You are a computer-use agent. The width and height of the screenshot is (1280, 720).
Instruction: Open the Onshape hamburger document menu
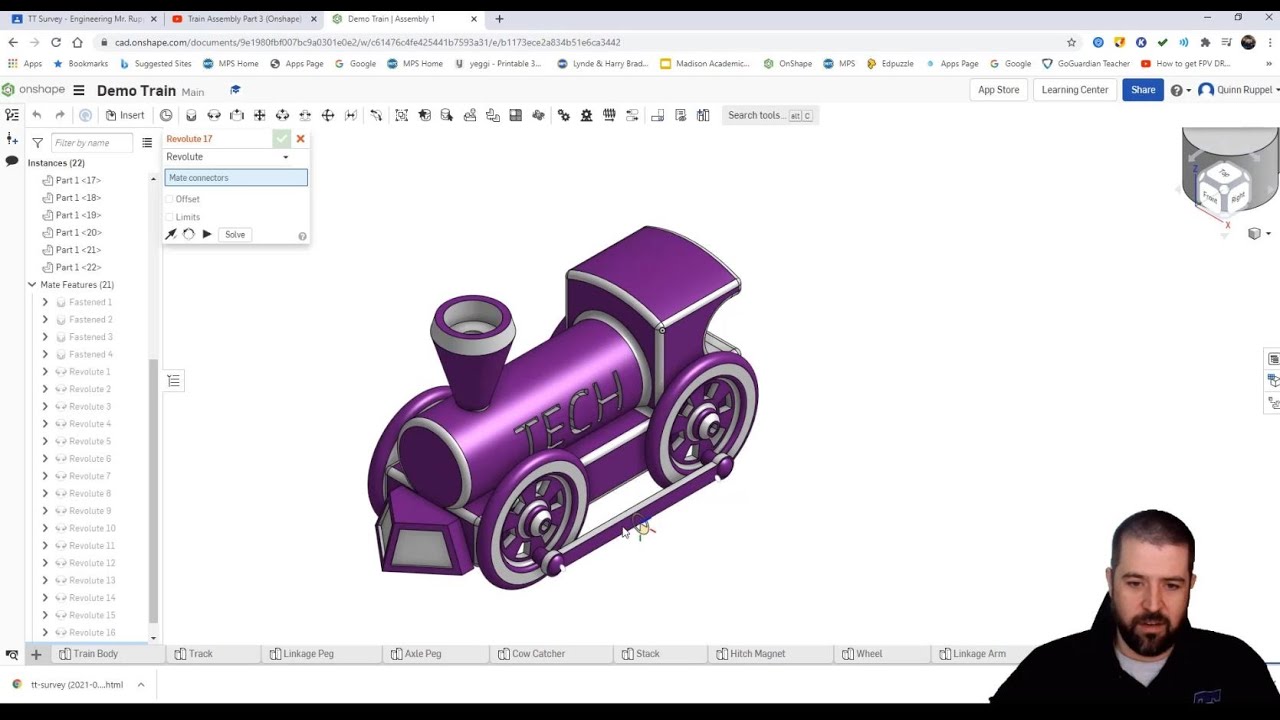[79, 90]
